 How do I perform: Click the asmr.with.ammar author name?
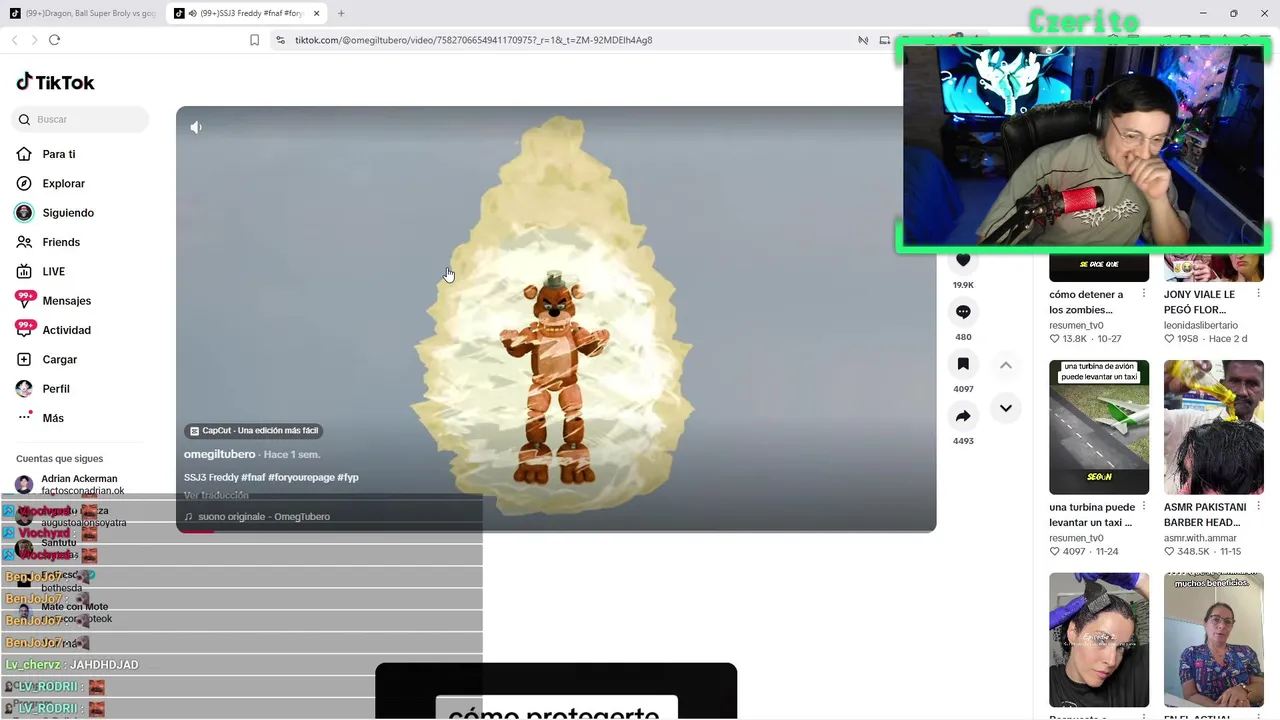[x=1200, y=538]
